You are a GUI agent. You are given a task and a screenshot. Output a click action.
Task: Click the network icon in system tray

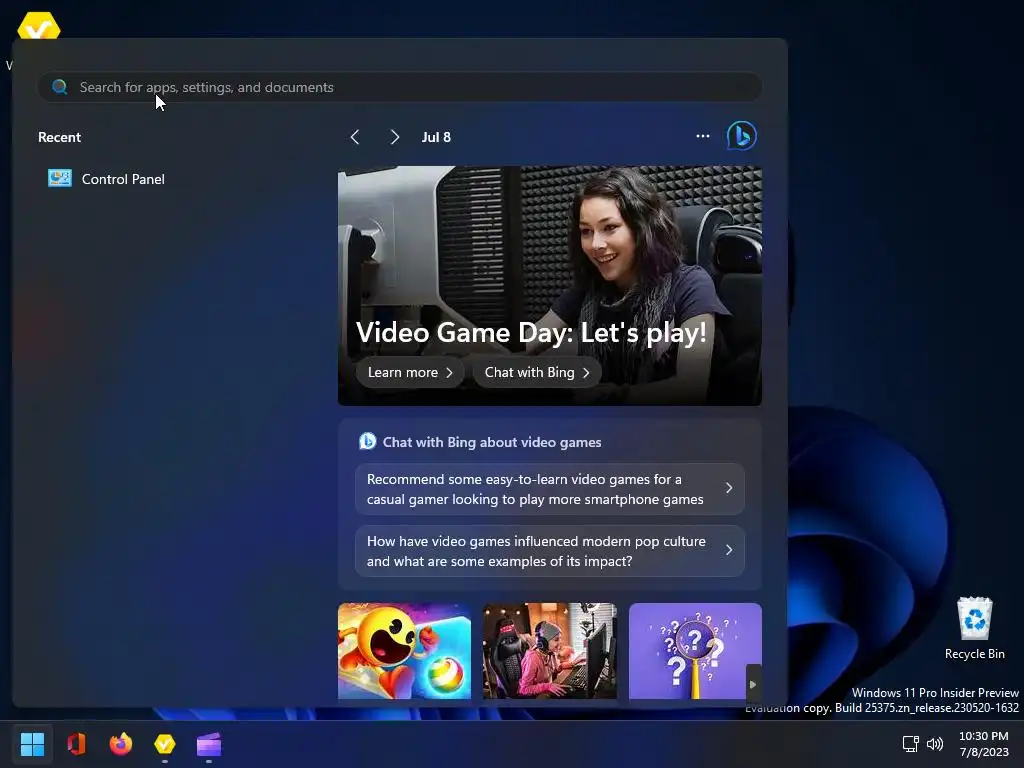click(910, 744)
